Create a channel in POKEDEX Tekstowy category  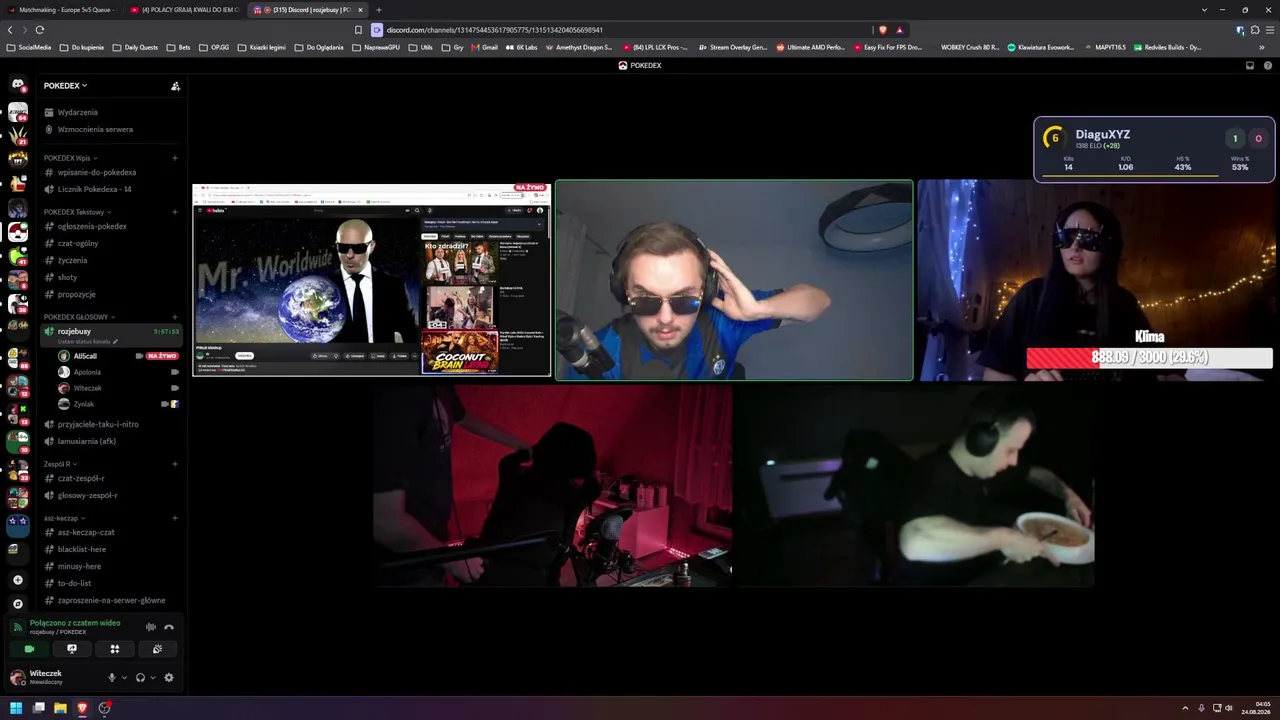click(x=175, y=212)
